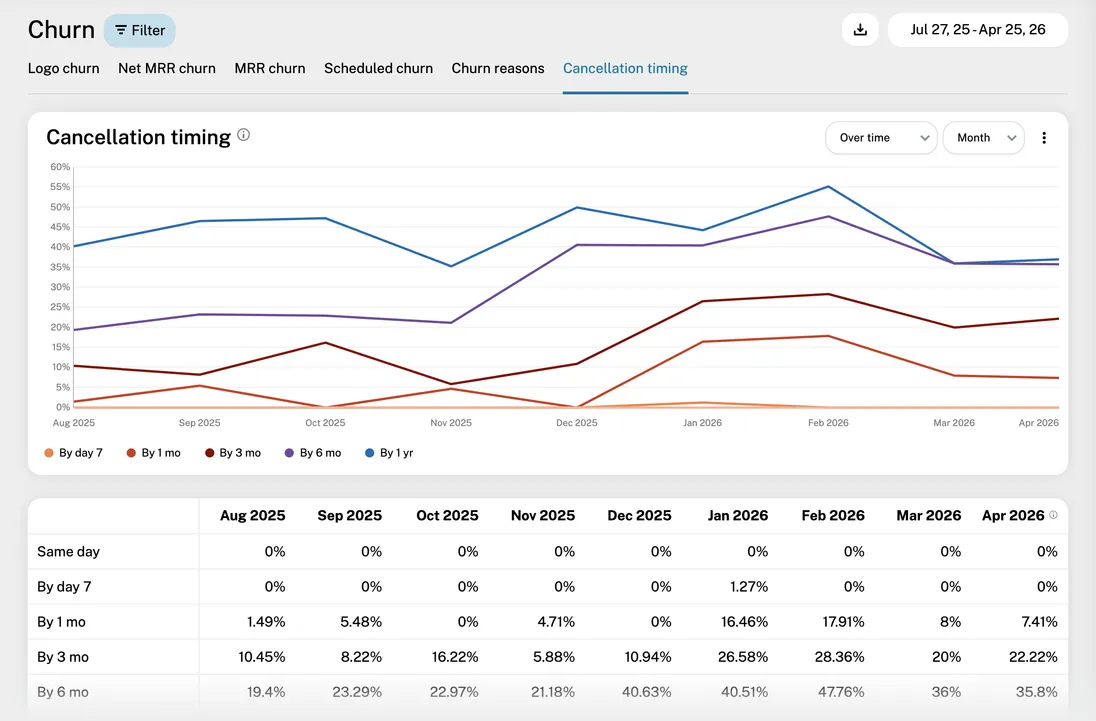The image size is (1096, 721).
Task: Click the 10.45% cell in By 3 mo row
Action: pyautogui.click(x=261, y=657)
